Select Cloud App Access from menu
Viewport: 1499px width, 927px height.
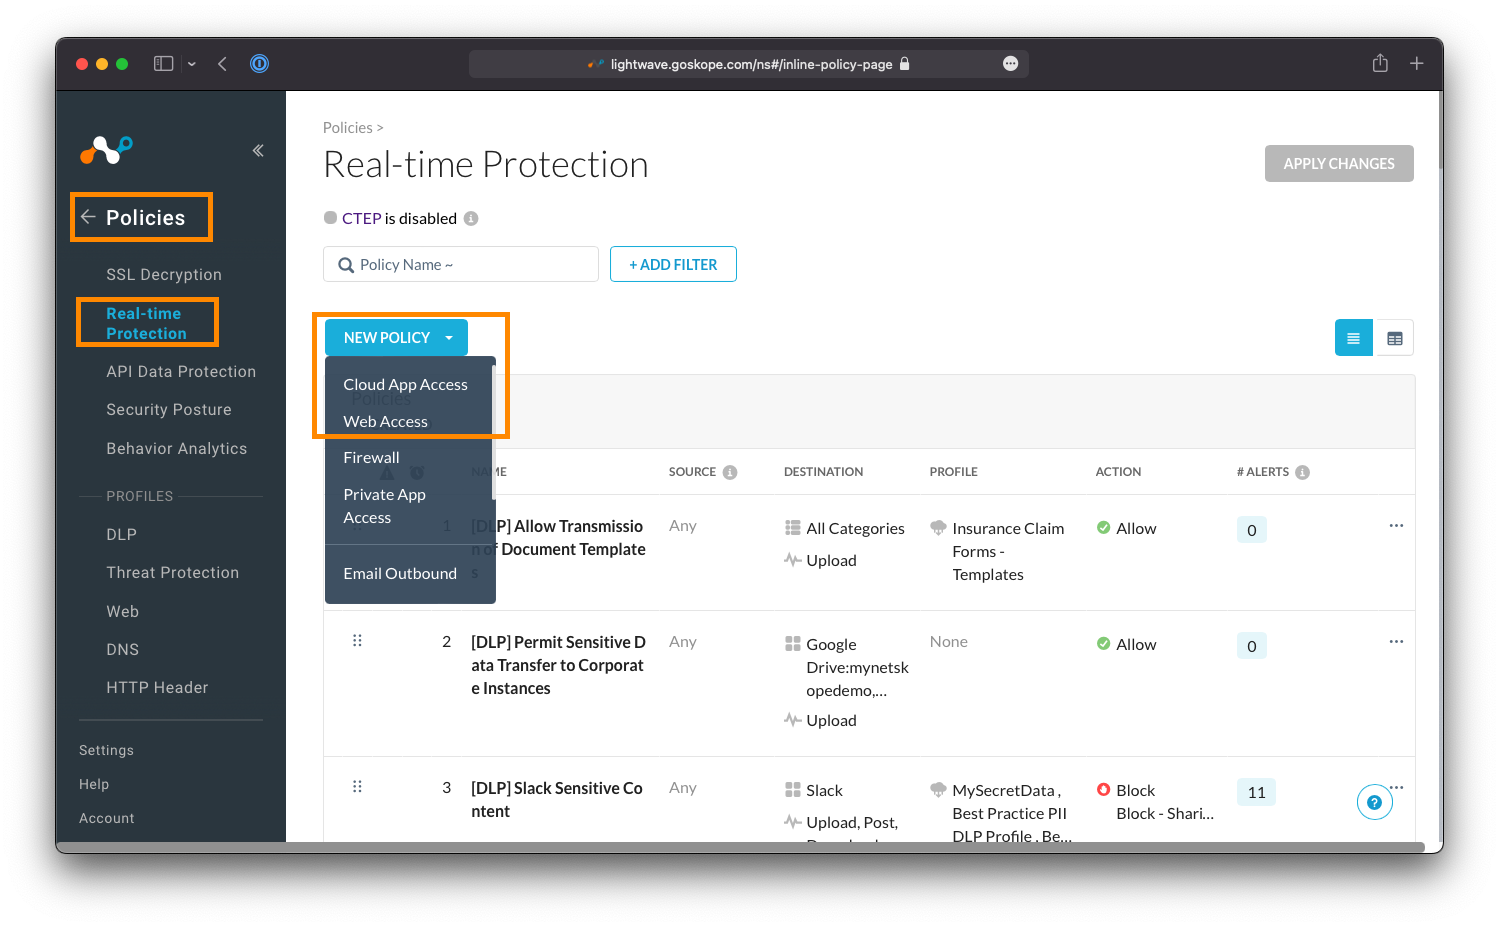(x=405, y=385)
